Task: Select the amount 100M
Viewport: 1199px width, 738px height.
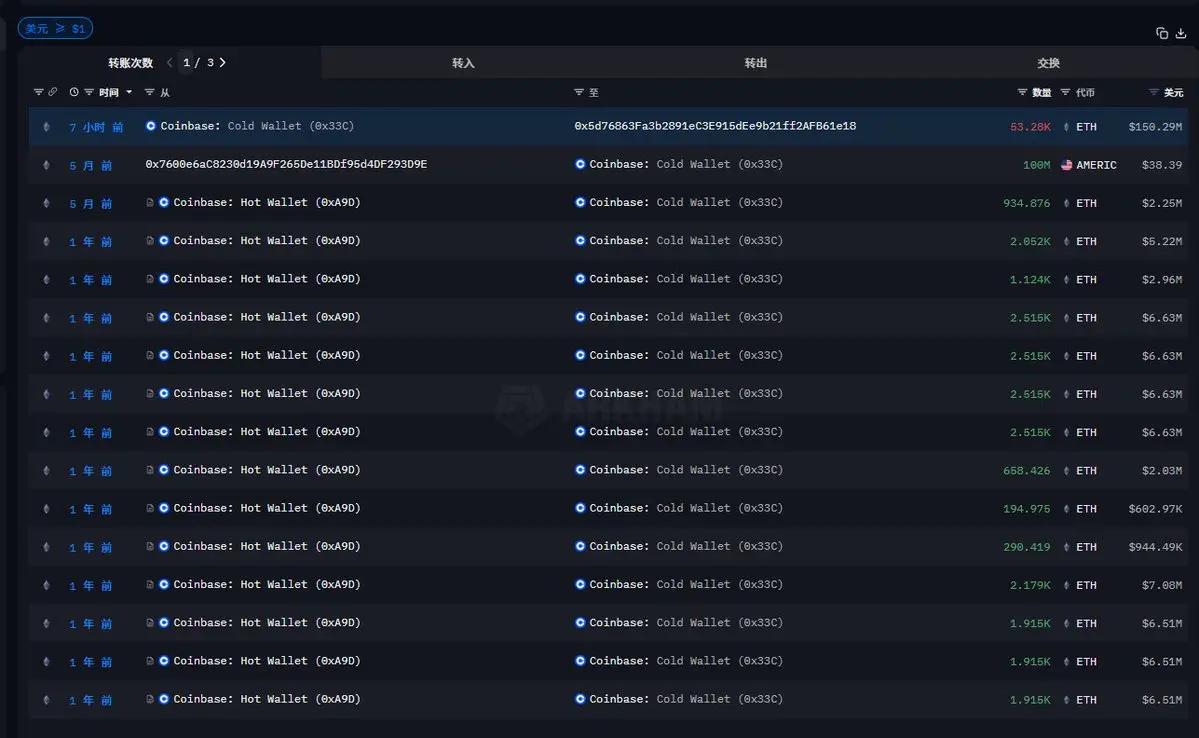Action: tap(1037, 165)
